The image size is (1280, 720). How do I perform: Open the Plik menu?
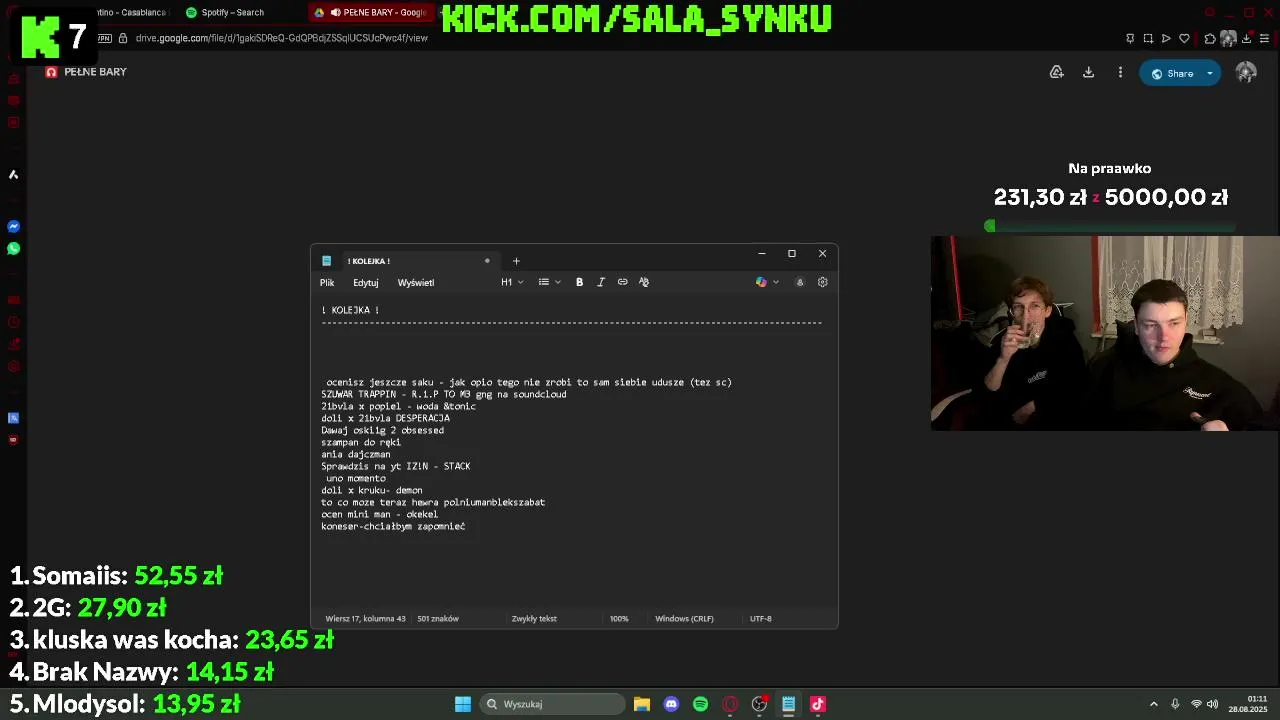(x=327, y=283)
